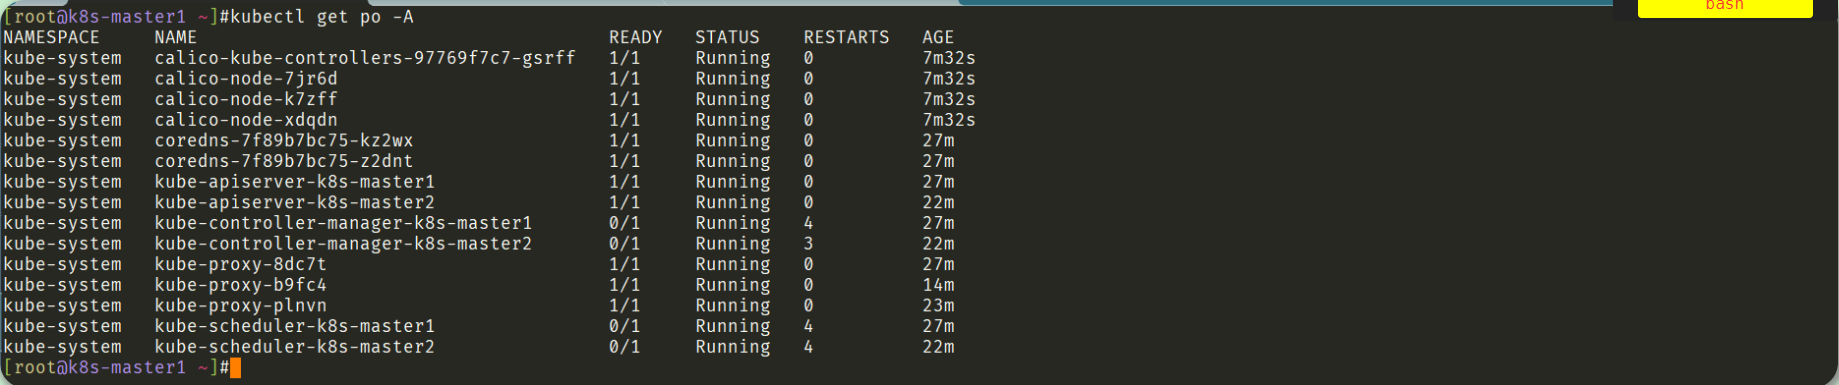
Task: Click the 14m age of kube-proxy-b9fc4
Action: point(938,285)
